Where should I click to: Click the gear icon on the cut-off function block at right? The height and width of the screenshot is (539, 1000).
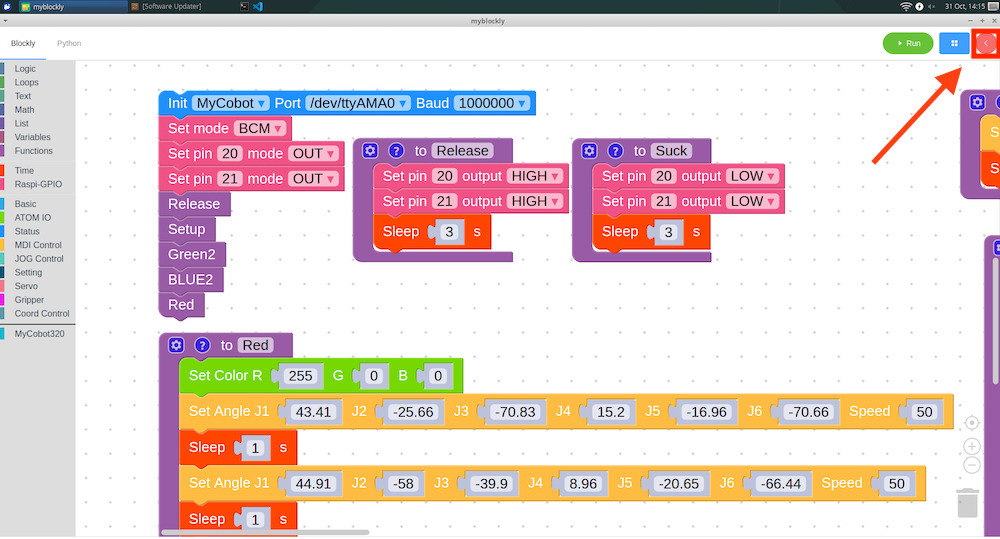[x=978, y=102]
